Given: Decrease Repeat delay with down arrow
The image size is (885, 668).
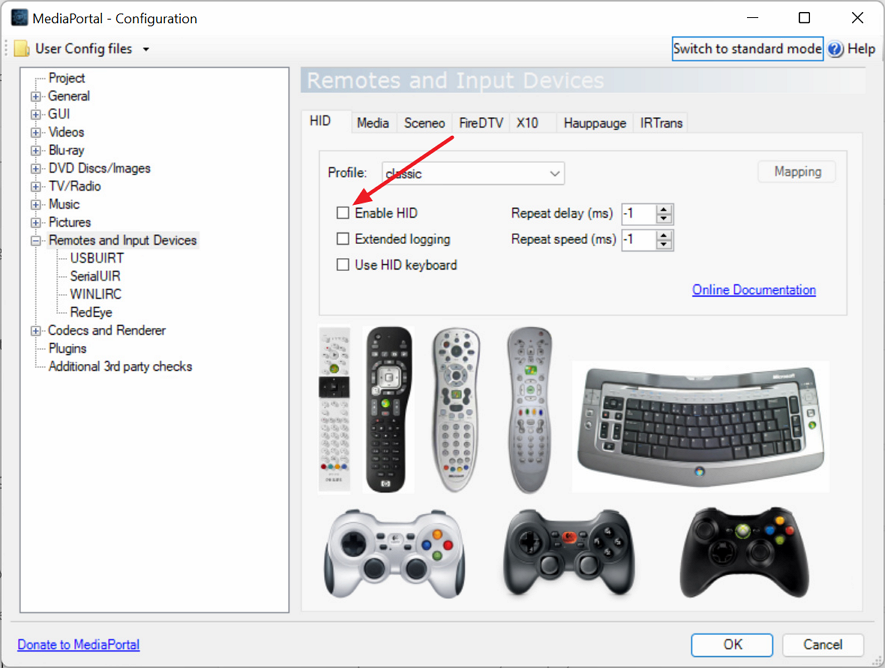Looking at the screenshot, I should pyautogui.click(x=664, y=219).
